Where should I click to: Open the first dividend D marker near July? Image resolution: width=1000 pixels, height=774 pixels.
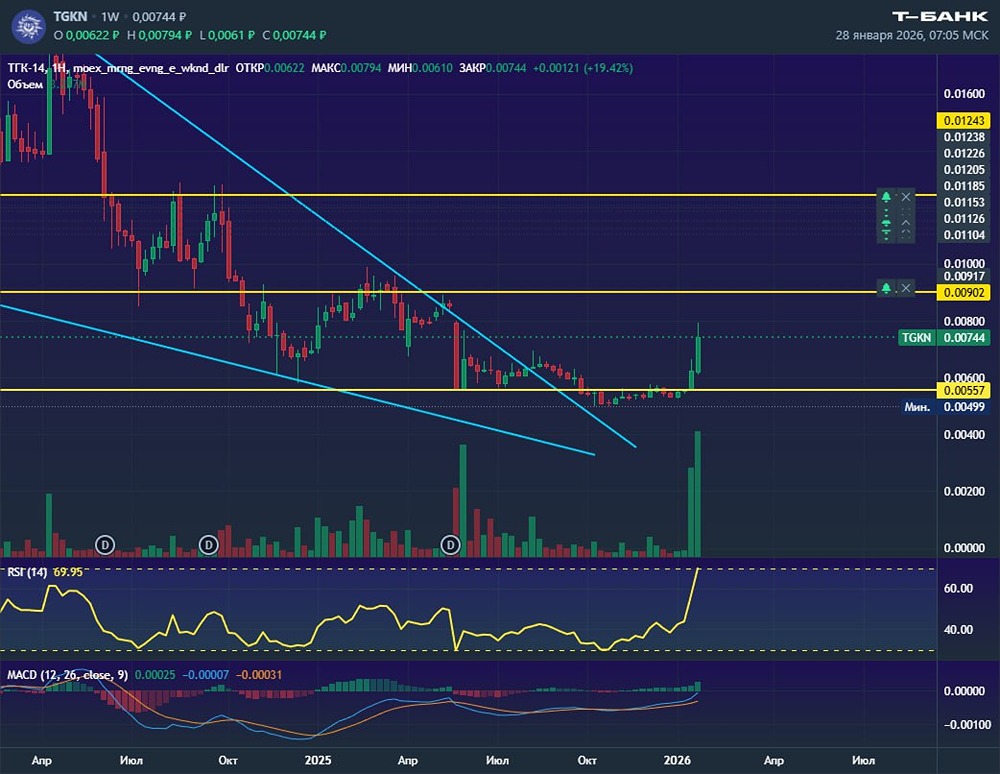point(105,545)
